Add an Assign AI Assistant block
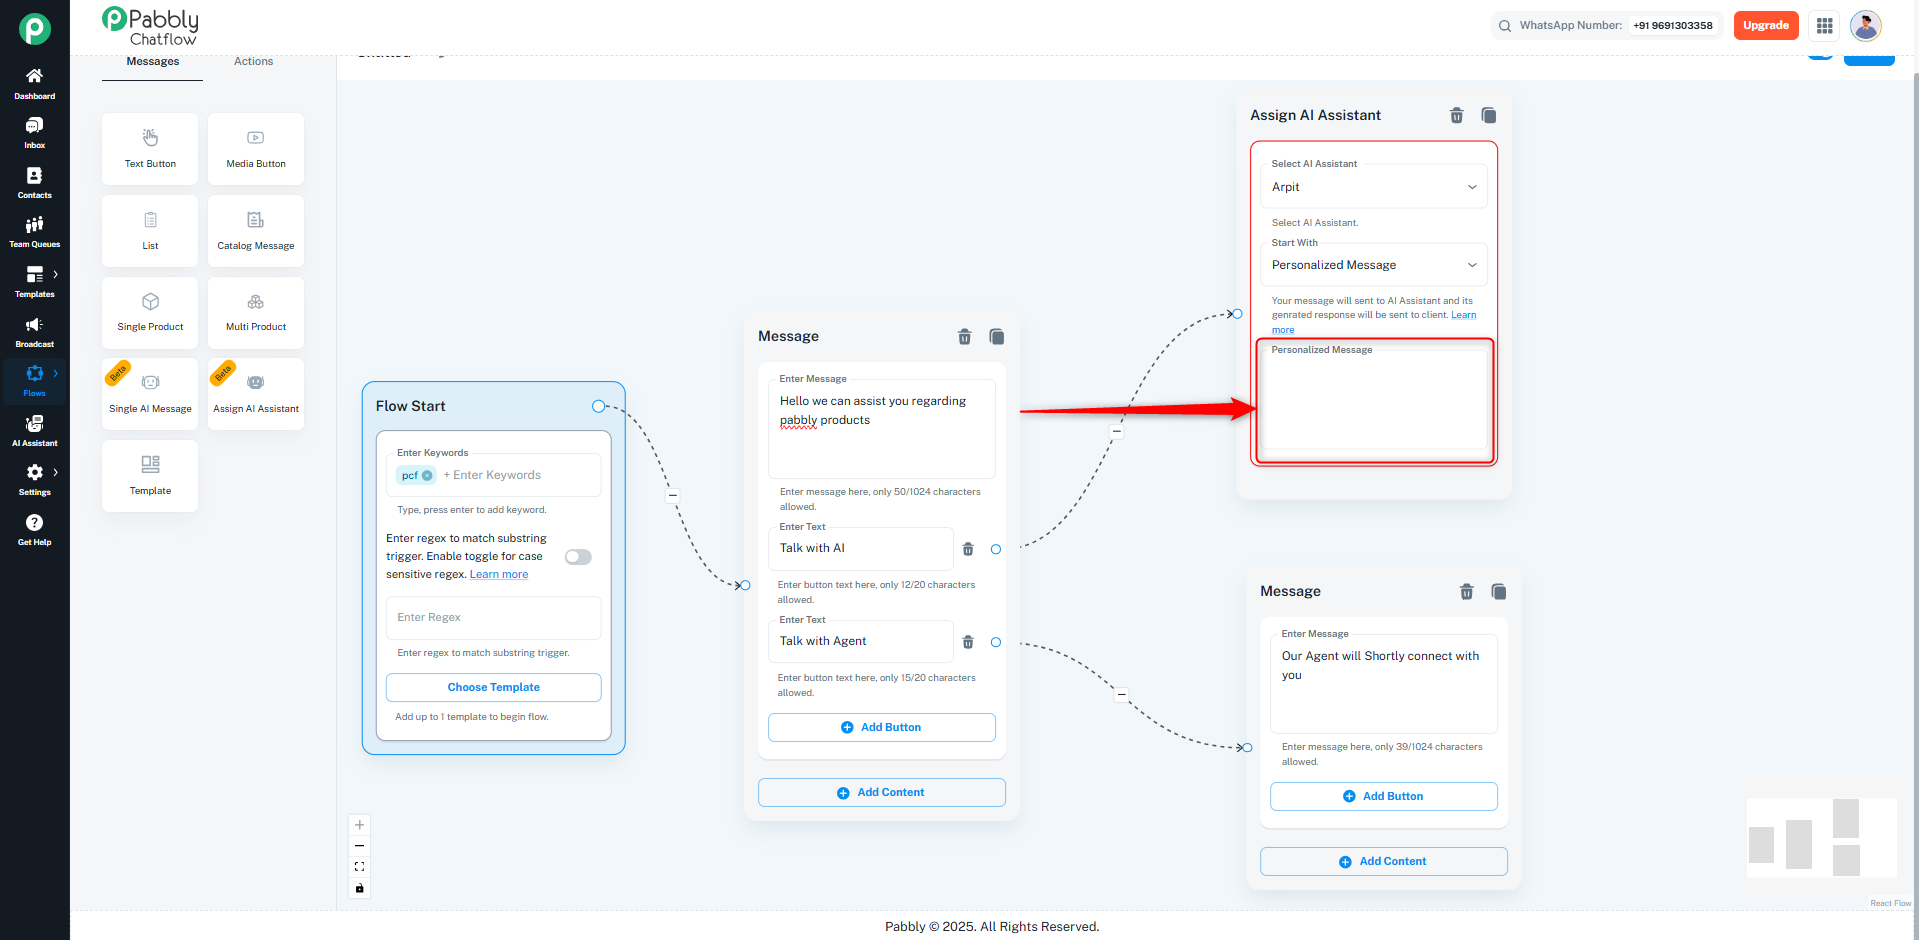The image size is (1919, 940). click(x=256, y=394)
